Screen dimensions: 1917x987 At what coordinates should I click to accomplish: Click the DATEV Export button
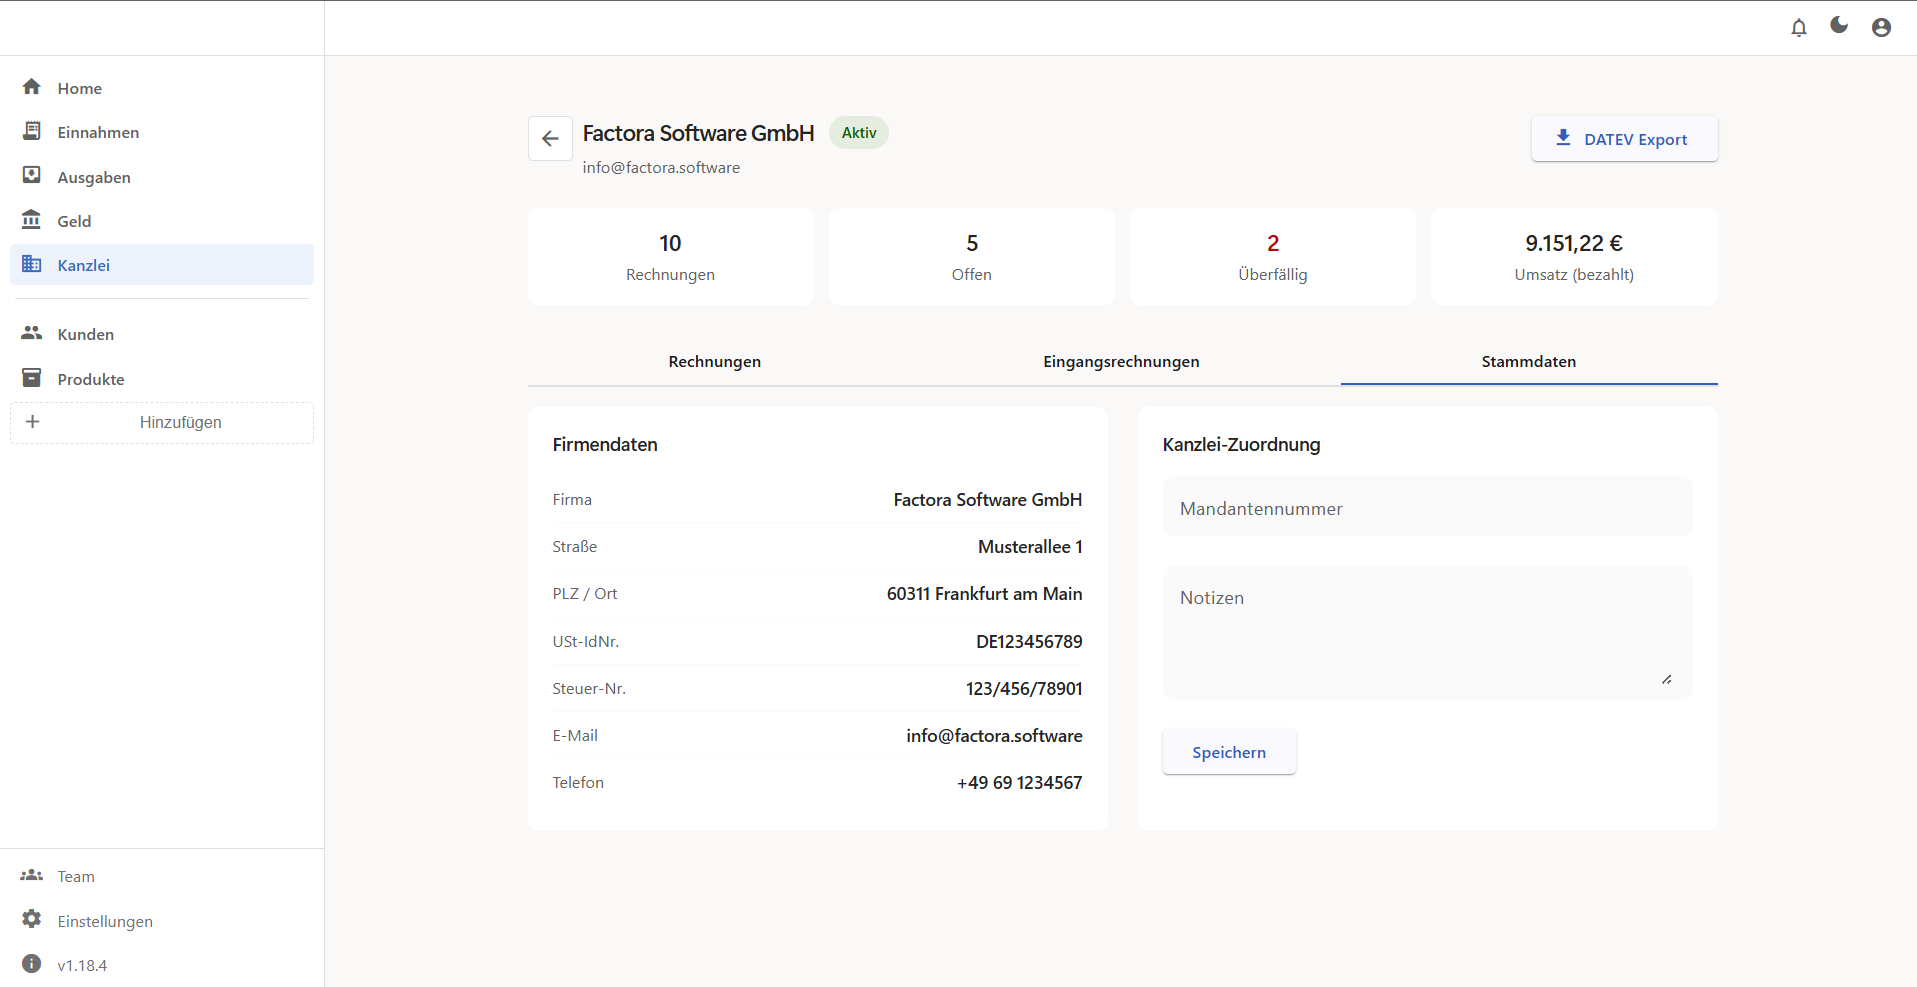click(x=1625, y=139)
